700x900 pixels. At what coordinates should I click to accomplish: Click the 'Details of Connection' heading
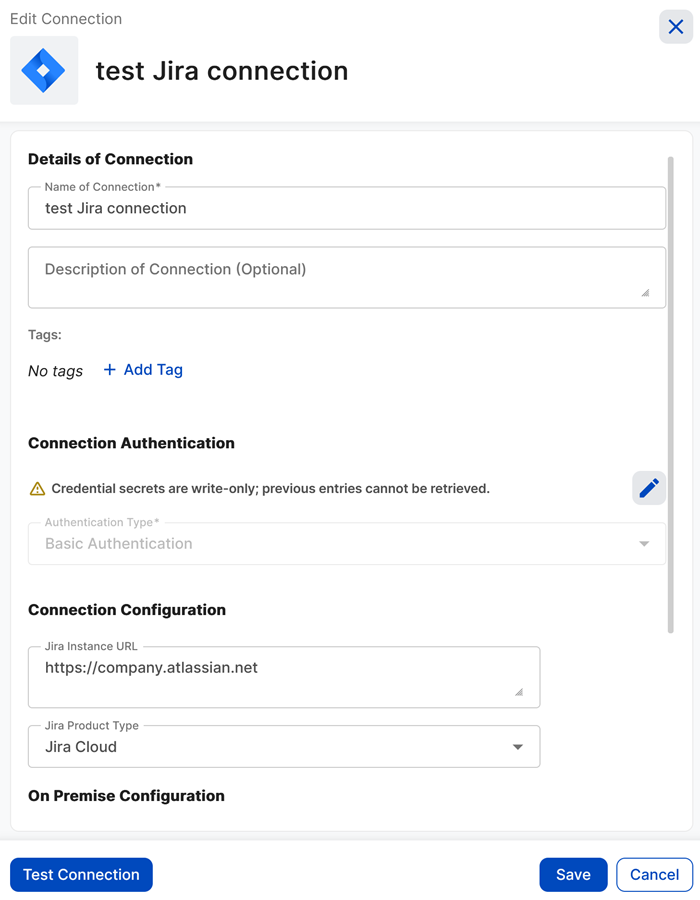coord(110,159)
